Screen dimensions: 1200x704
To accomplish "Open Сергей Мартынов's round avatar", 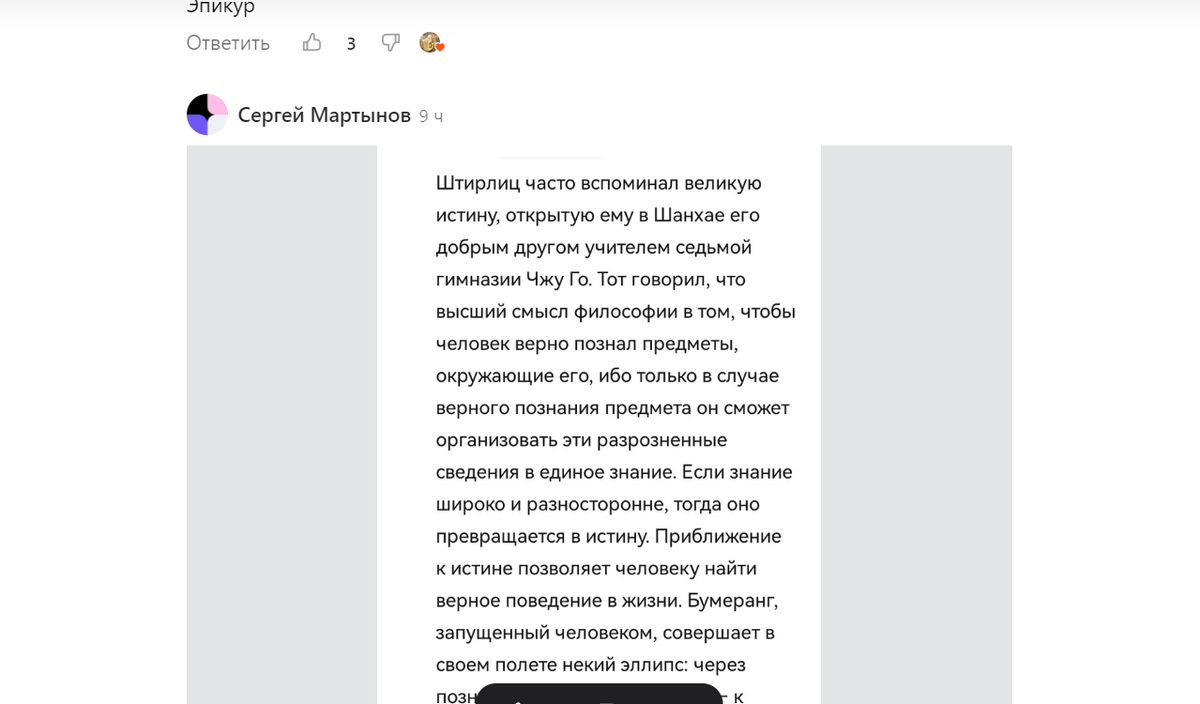I will pos(207,115).
